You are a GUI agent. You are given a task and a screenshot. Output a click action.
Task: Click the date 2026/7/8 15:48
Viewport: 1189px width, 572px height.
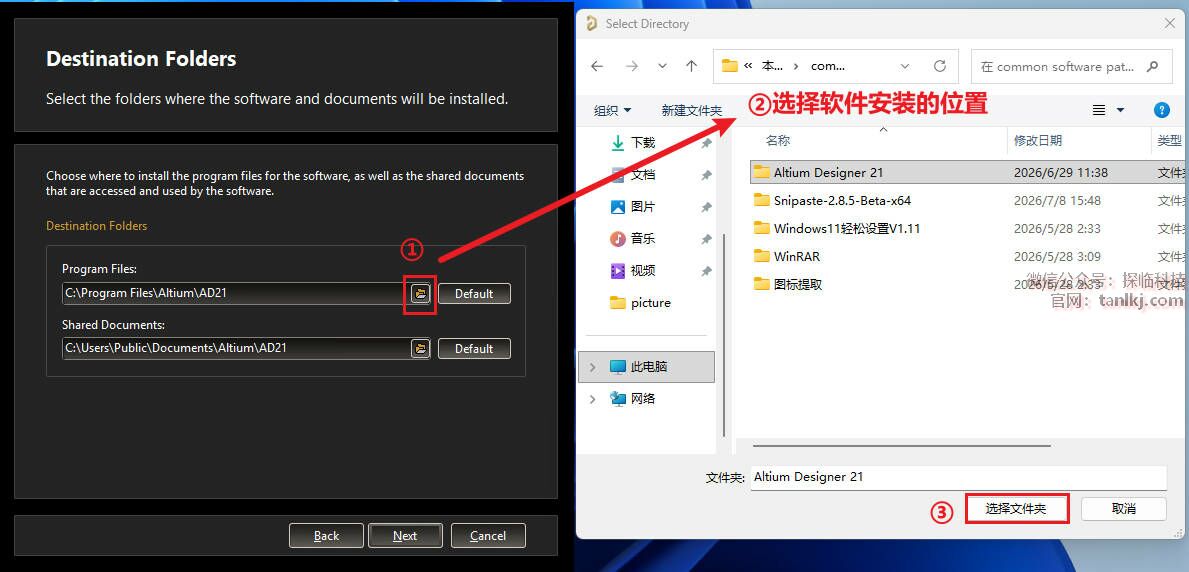point(1057,200)
